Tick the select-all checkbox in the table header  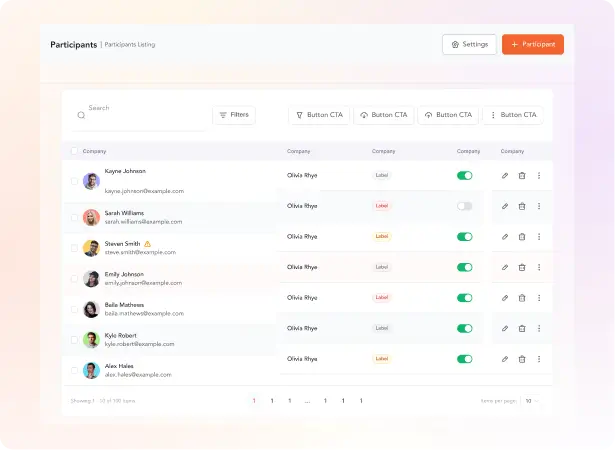pos(74,151)
